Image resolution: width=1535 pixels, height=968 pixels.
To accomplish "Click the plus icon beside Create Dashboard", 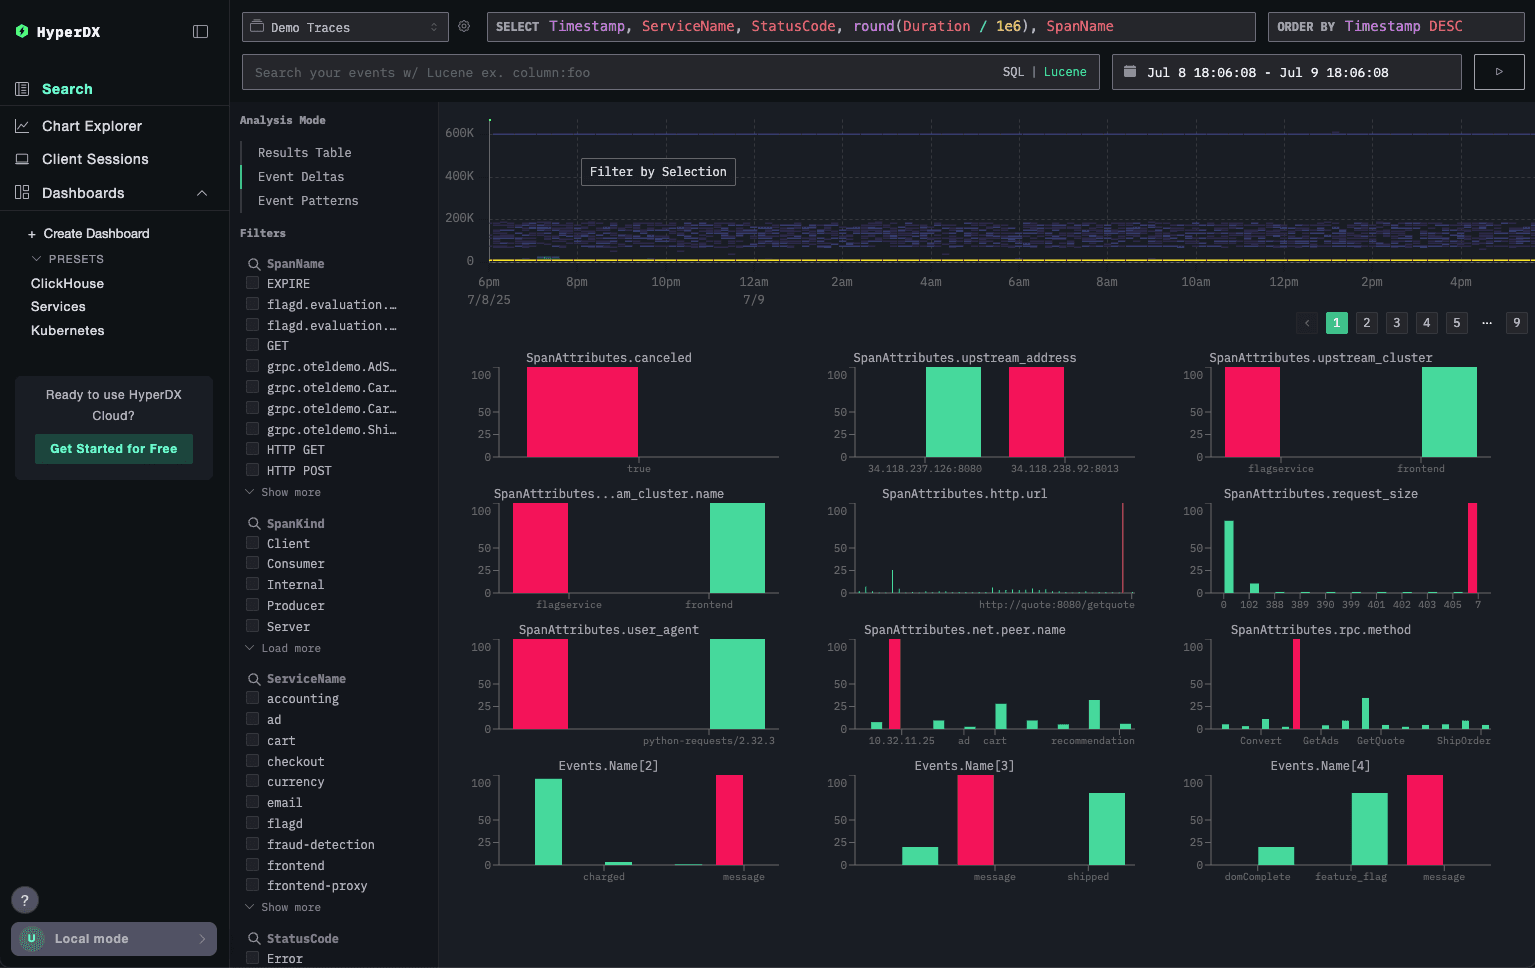I will click(32, 234).
